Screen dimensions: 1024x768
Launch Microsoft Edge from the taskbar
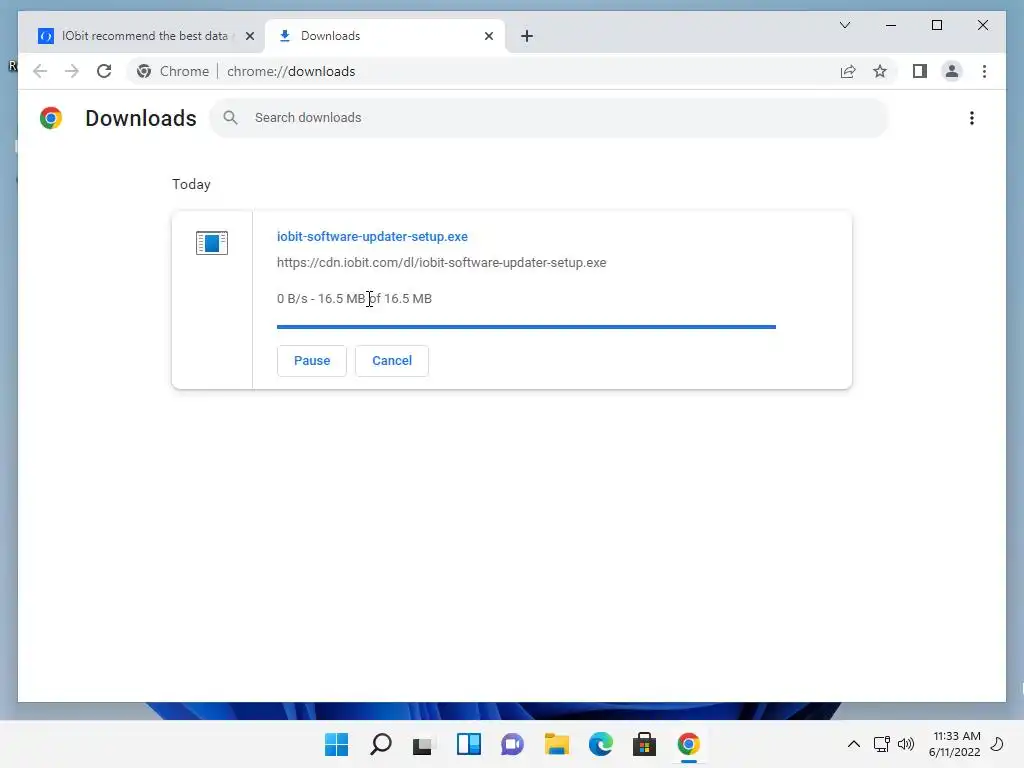tap(600, 744)
